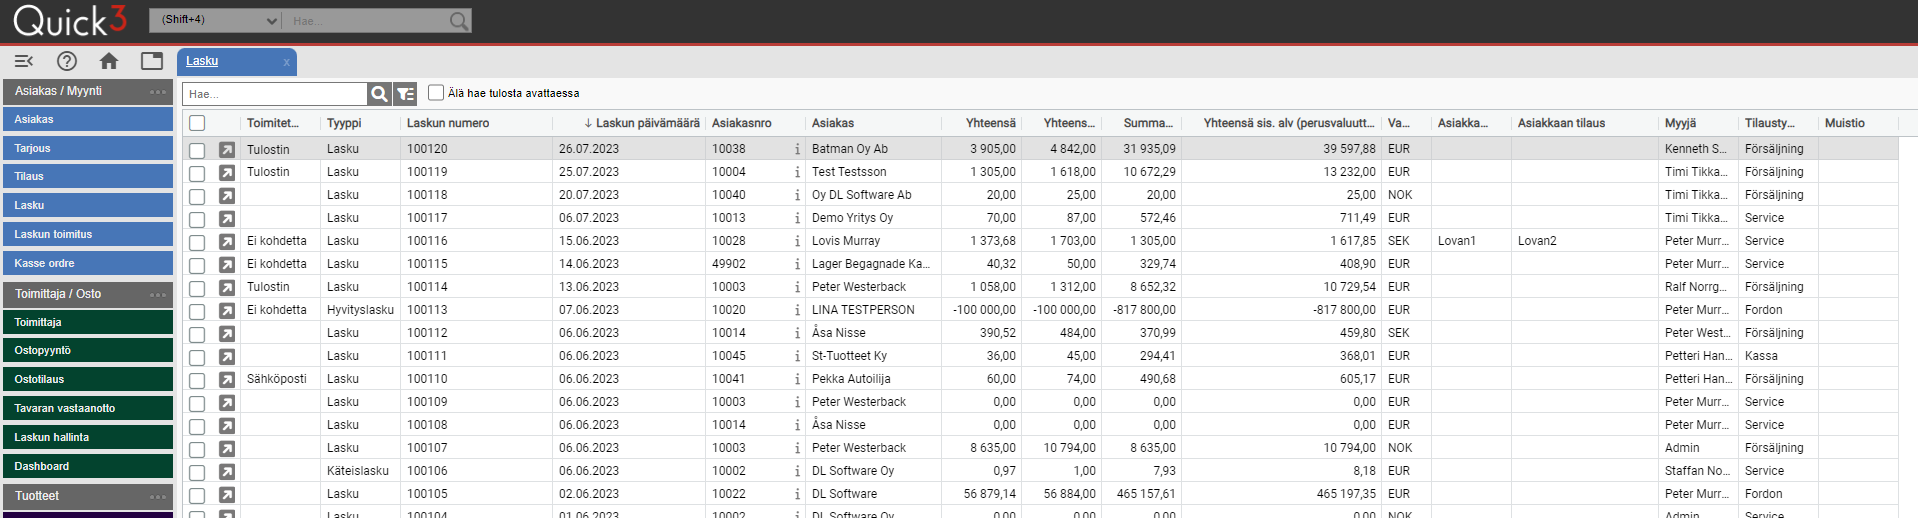Focus the top 'Hae...' search field
This screenshot has height=518, width=1918.
click(x=366, y=20)
